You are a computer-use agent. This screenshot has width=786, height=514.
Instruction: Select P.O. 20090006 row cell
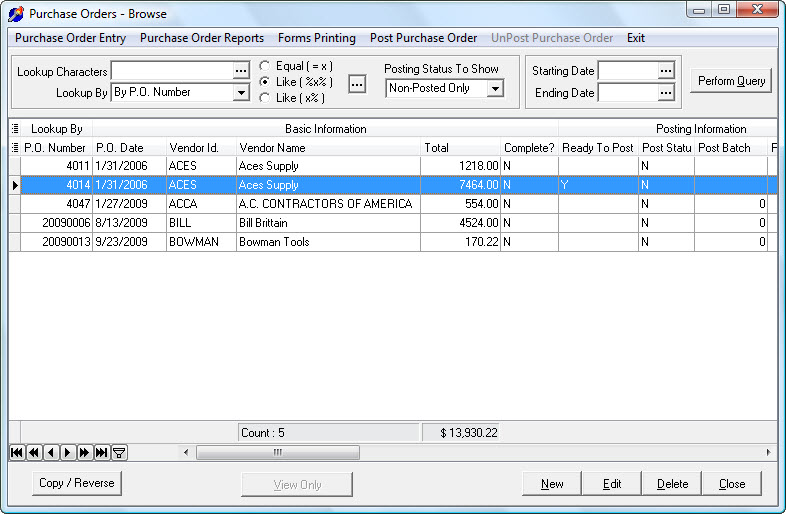(x=56, y=223)
